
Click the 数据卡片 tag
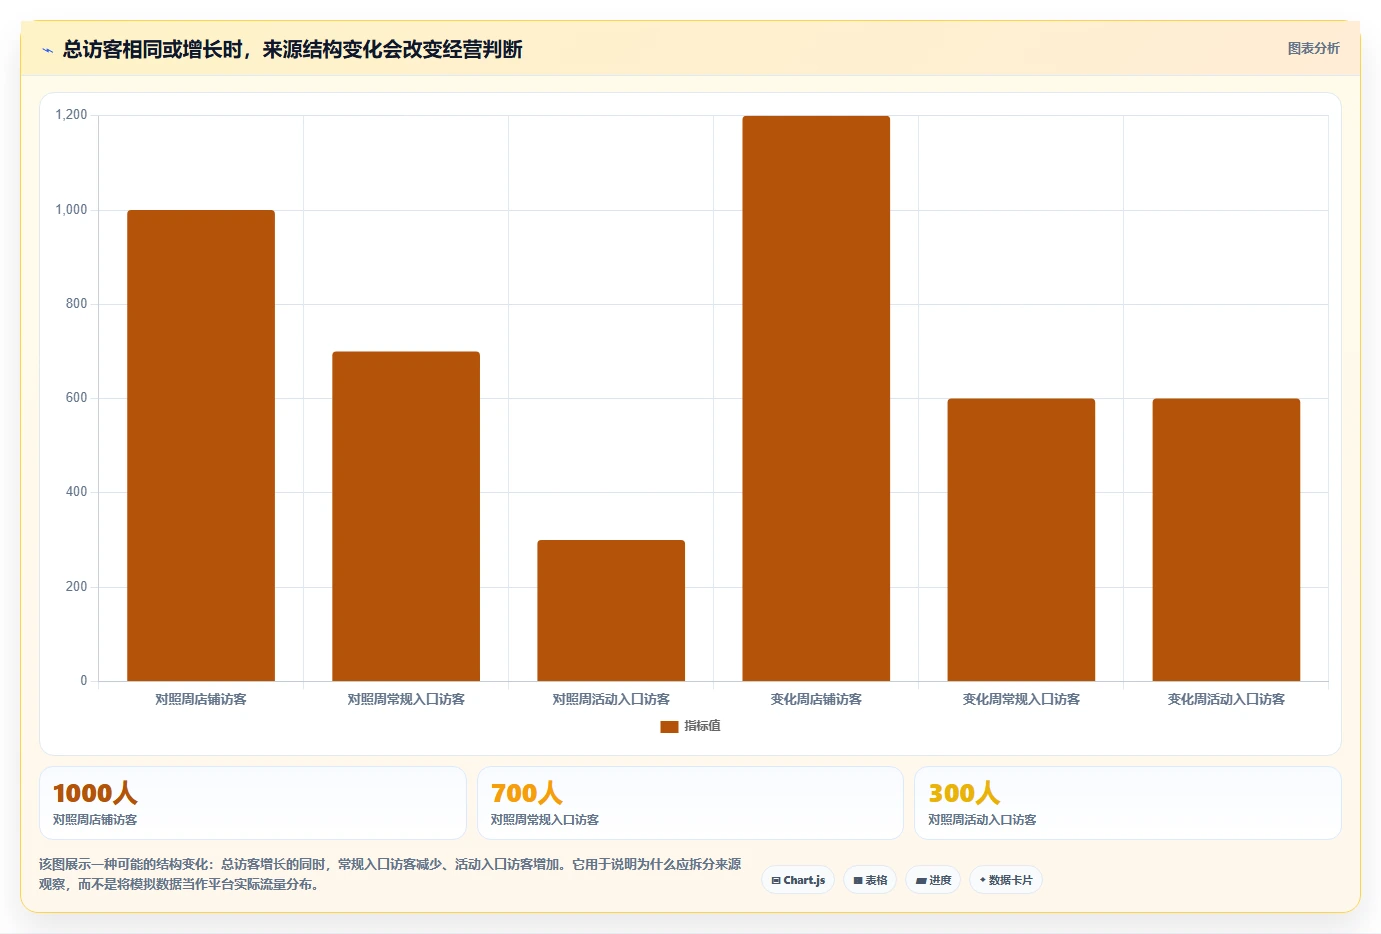click(x=1006, y=880)
